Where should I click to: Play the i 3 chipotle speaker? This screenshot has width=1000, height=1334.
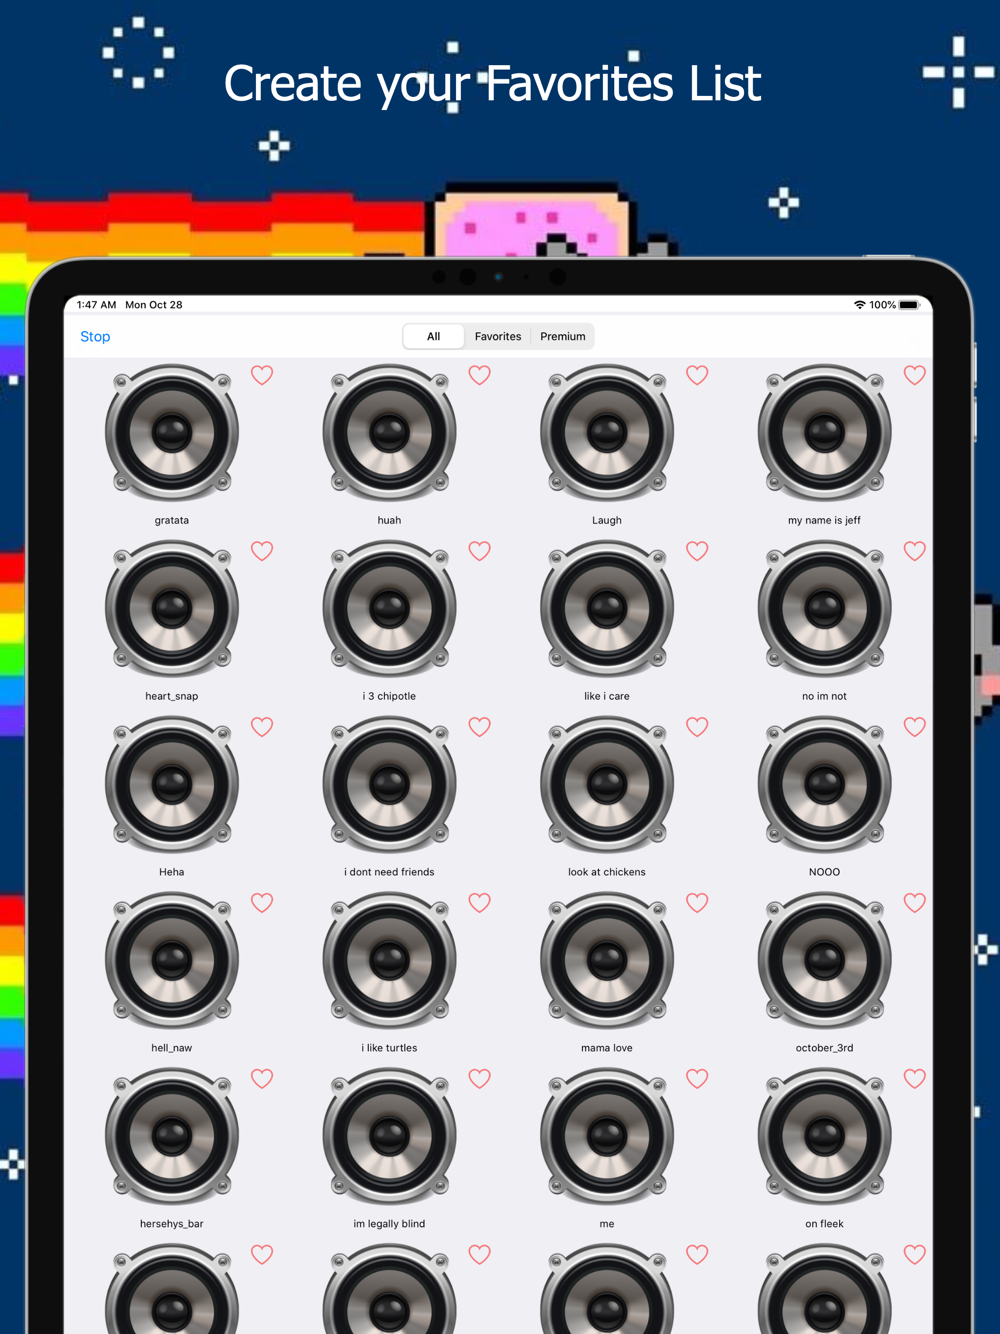click(389, 609)
